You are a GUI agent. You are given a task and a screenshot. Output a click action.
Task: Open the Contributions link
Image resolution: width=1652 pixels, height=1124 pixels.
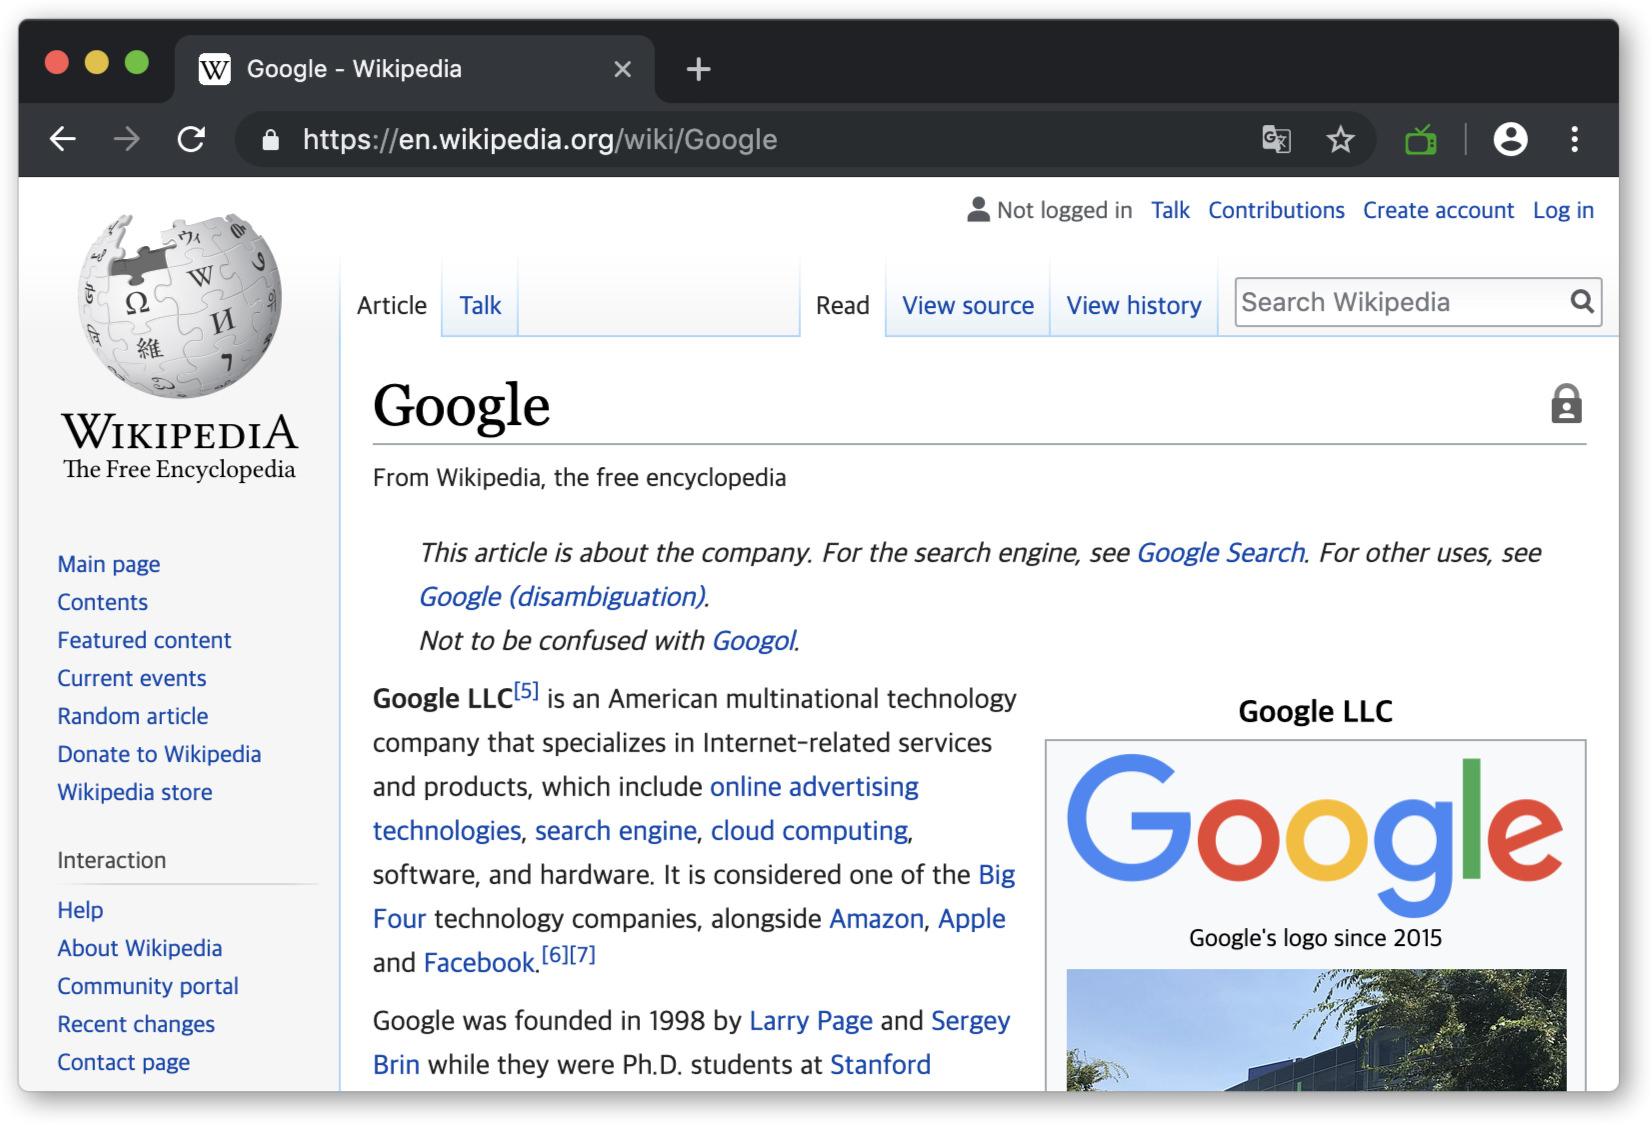tap(1276, 210)
